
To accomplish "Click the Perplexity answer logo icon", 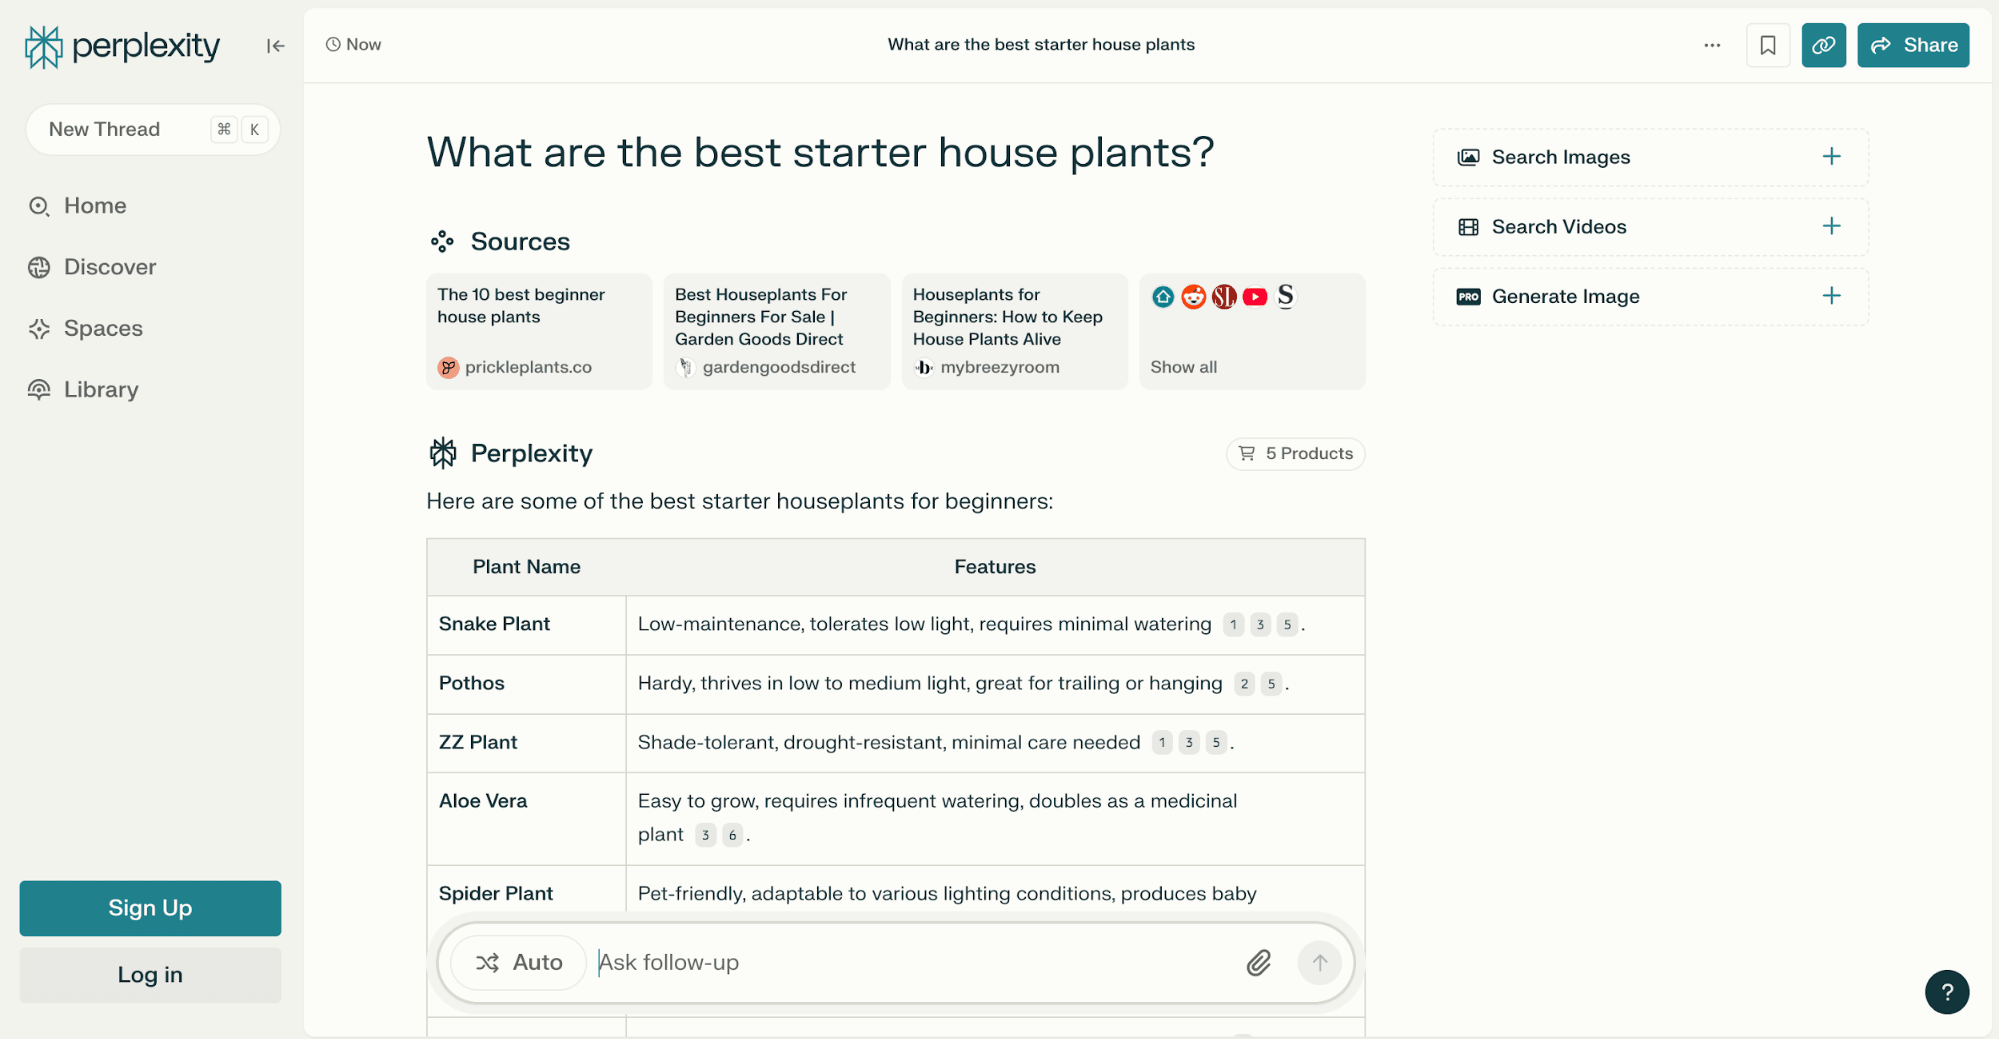I will click(x=443, y=453).
